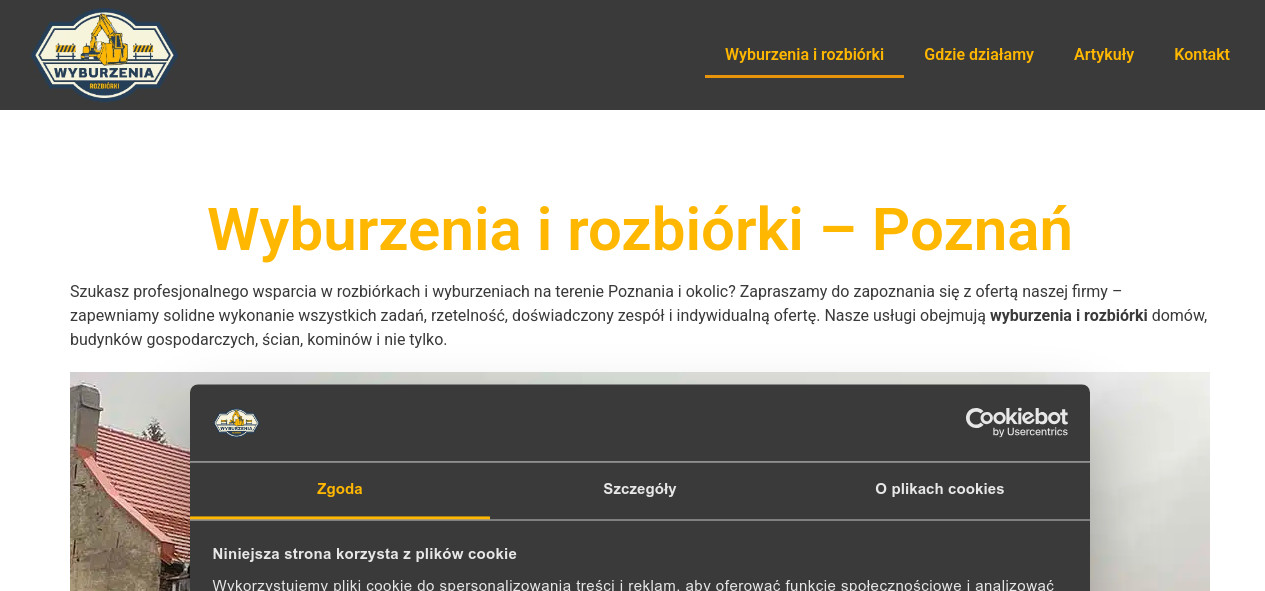Open the "Gdzie działamy" navigation item
This screenshot has width=1265, height=591.
point(979,54)
